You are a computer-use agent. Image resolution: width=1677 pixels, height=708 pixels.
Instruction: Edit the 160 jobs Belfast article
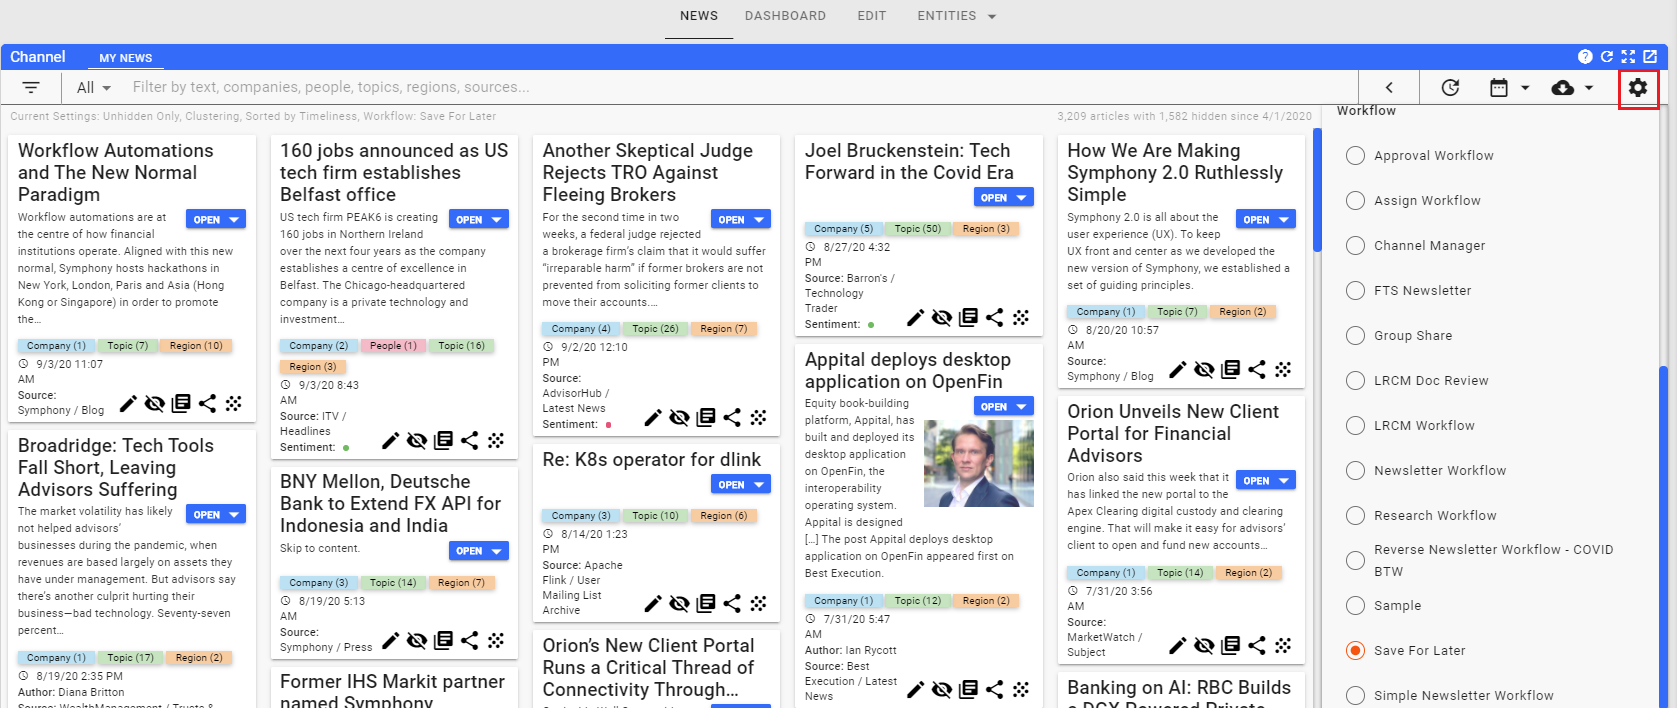coord(391,440)
